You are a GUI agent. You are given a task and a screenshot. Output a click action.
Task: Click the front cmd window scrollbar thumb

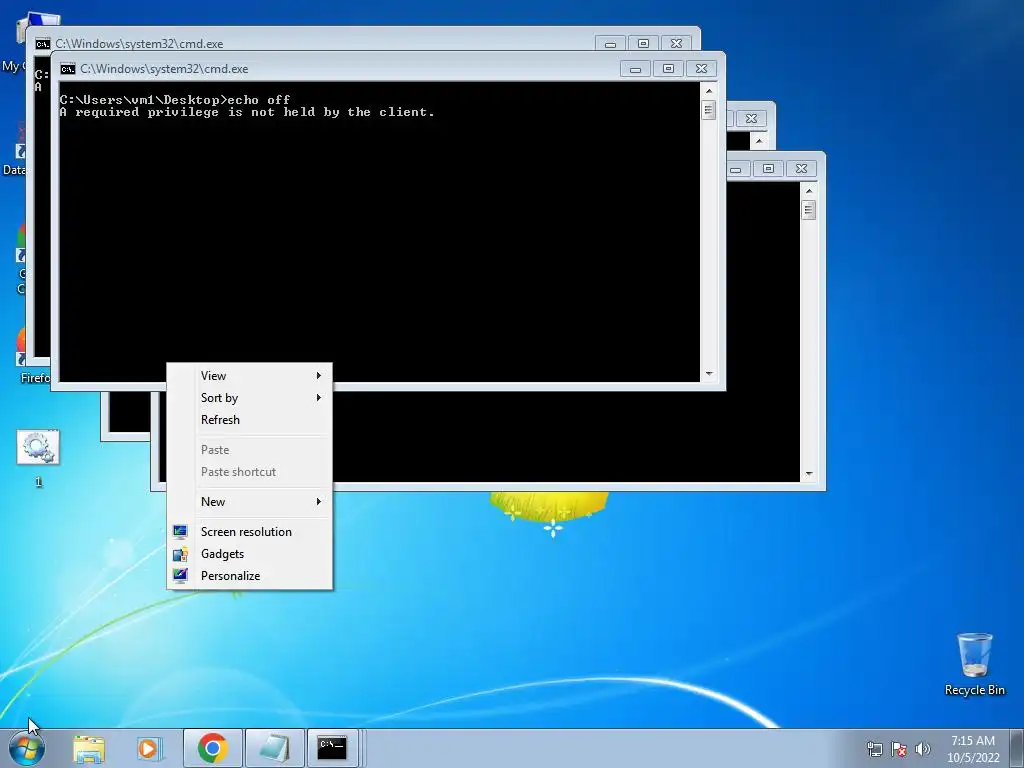[x=709, y=110]
